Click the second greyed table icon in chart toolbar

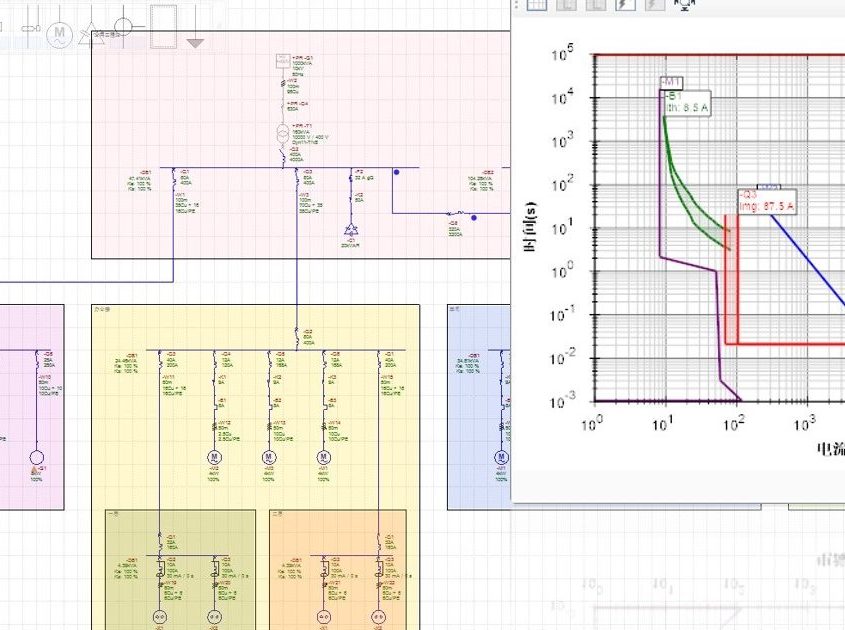click(x=565, y=4)
